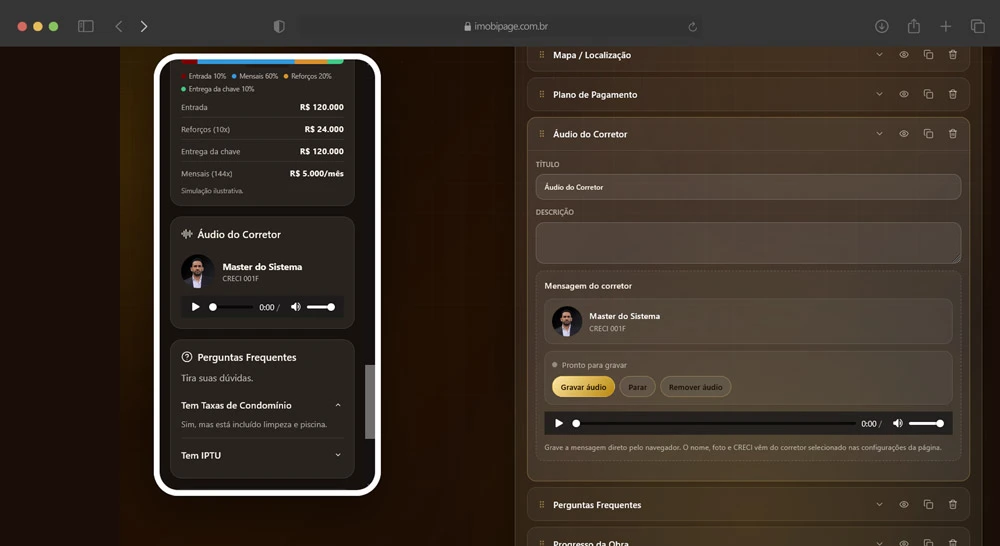Click the Perguntas Frequentes question mark icon
1000x546 pixels.
pos(187,357)
